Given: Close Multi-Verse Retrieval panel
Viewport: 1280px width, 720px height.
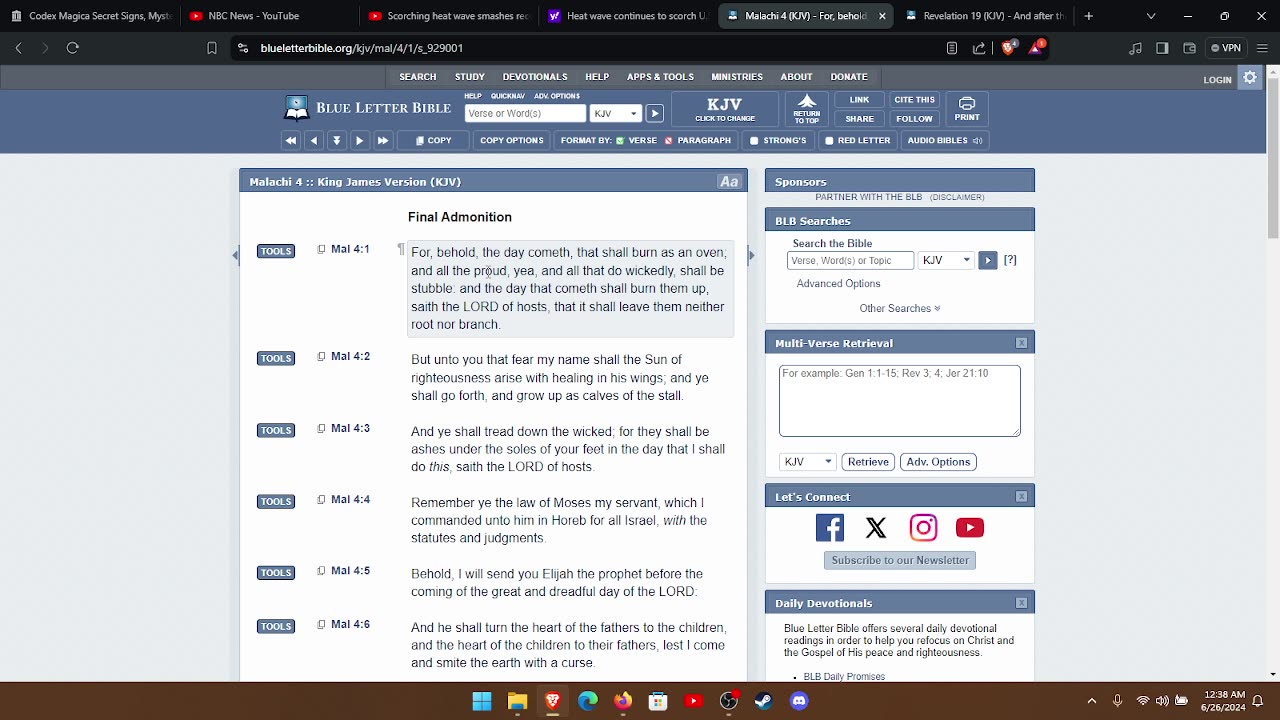Looking at the screenshot, I should tap(1021, 343).
